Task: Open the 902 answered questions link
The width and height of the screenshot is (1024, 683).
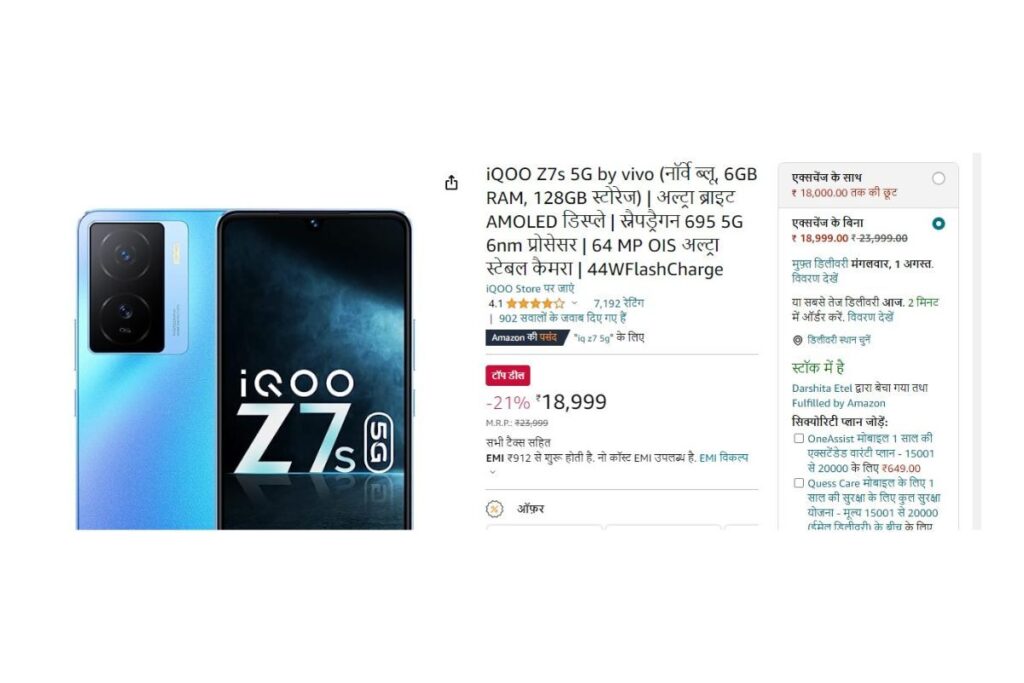Action: [x=562, y=319]
